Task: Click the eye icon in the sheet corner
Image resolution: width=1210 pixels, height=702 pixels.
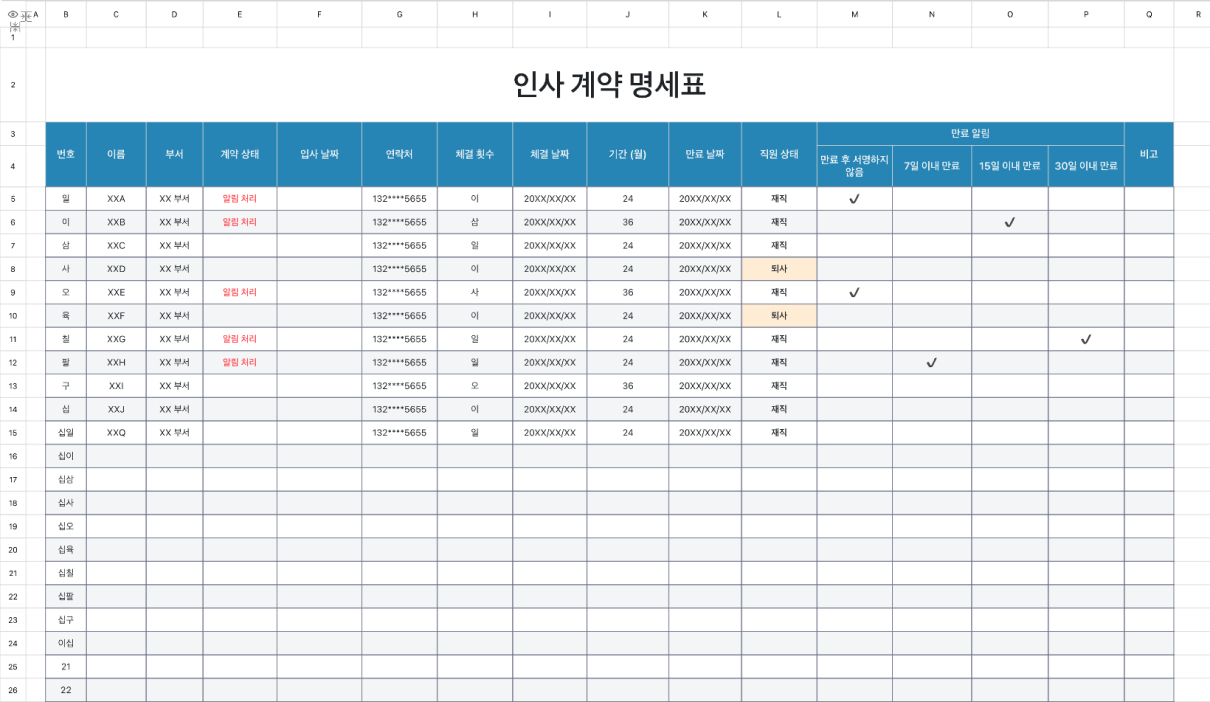Action: (12, 14)
